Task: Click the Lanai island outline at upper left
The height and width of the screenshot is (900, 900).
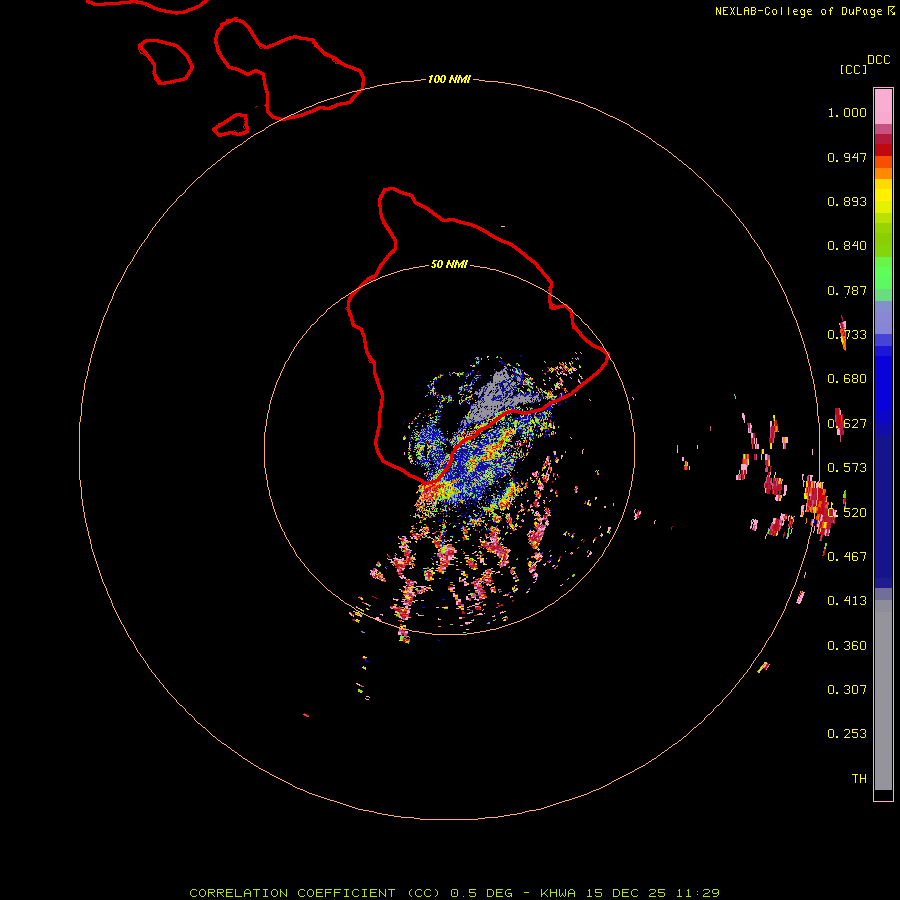Action: coord(165,61)
